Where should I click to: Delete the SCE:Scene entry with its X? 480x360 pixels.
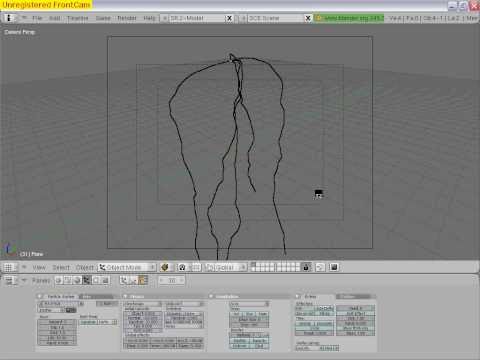click(308, 18)
